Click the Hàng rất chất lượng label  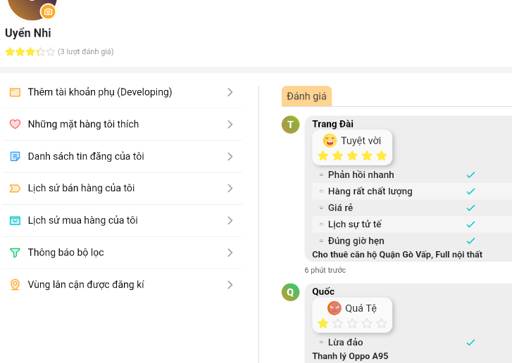coord(370,191)
